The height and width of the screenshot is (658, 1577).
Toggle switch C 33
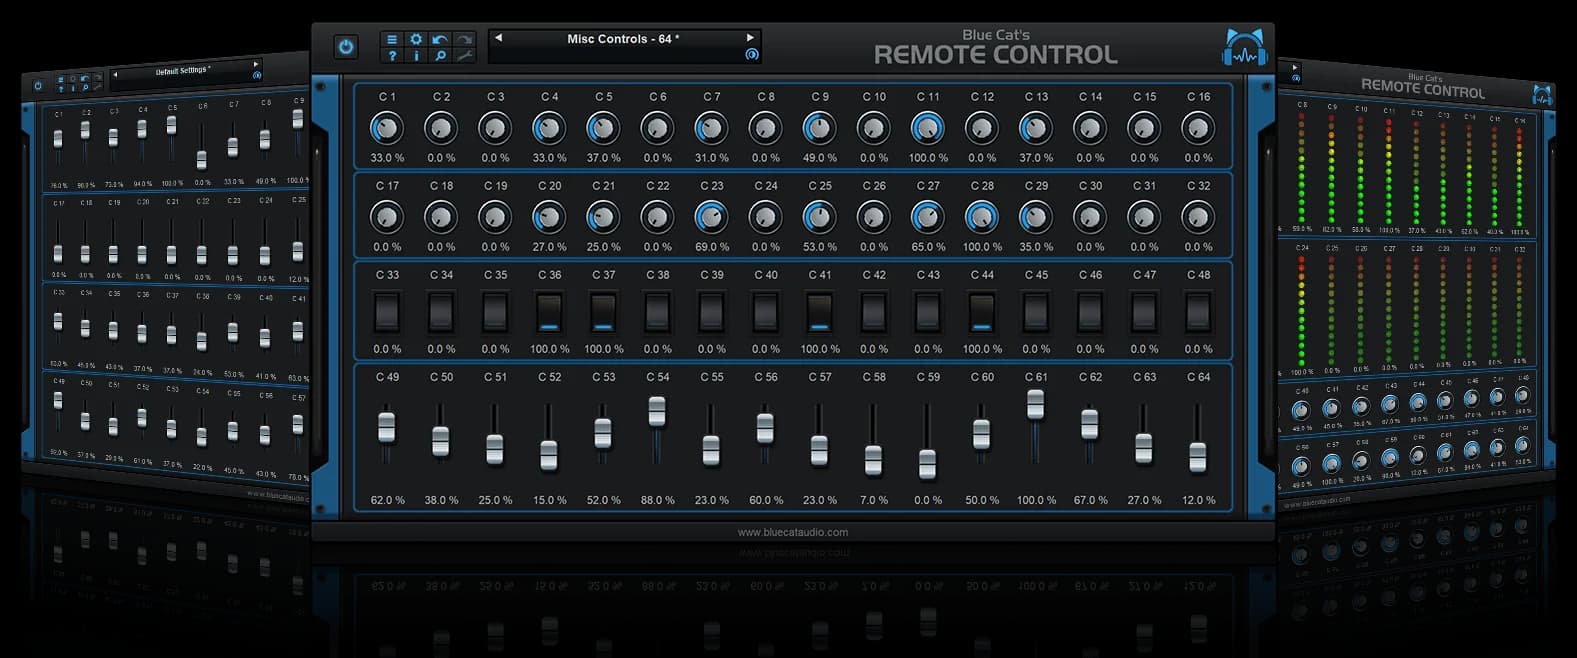[387, 313]
